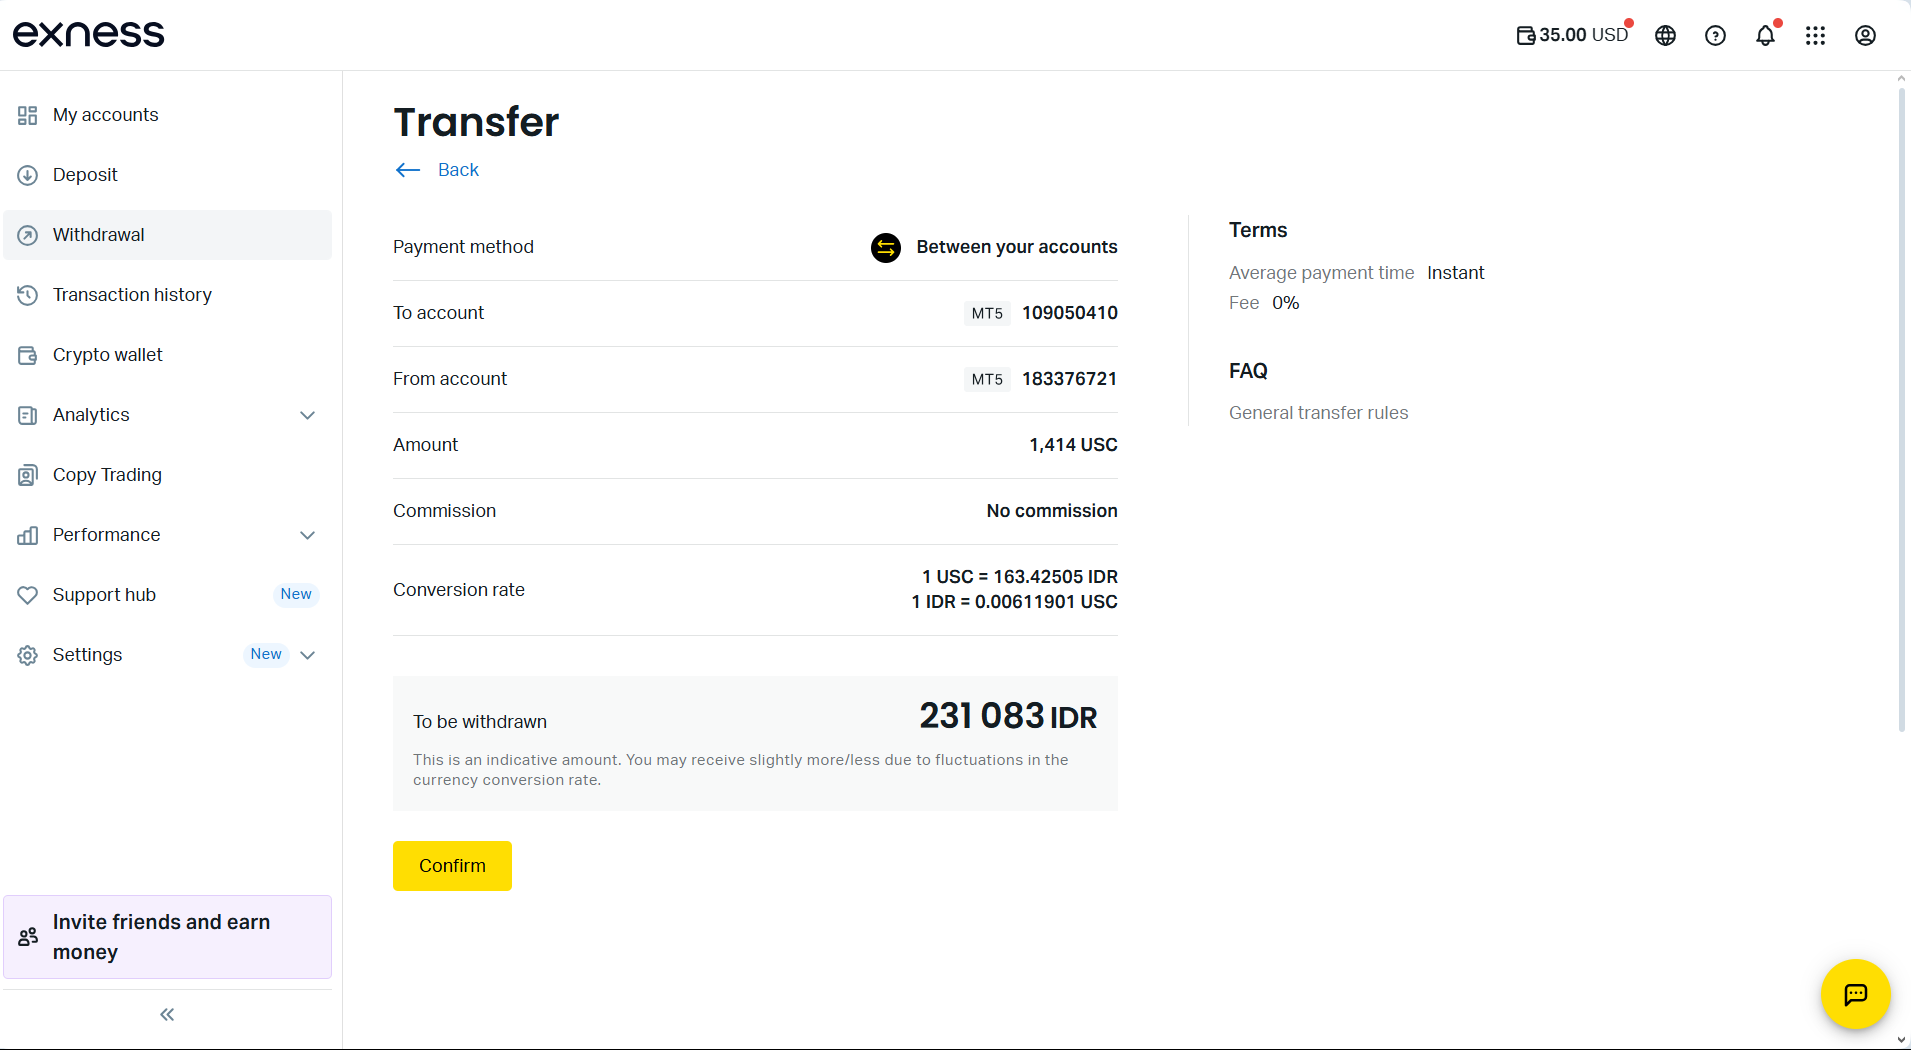Viewport: 1911px width, 1050px height.
Task: Click the Crypto wallet icon
Action: tap(27, 355)
